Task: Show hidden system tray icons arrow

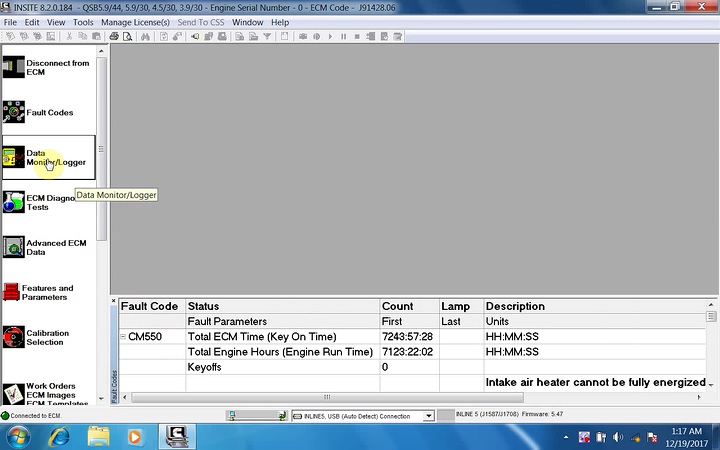Action: pyautogui.click(x=566, y=437)
